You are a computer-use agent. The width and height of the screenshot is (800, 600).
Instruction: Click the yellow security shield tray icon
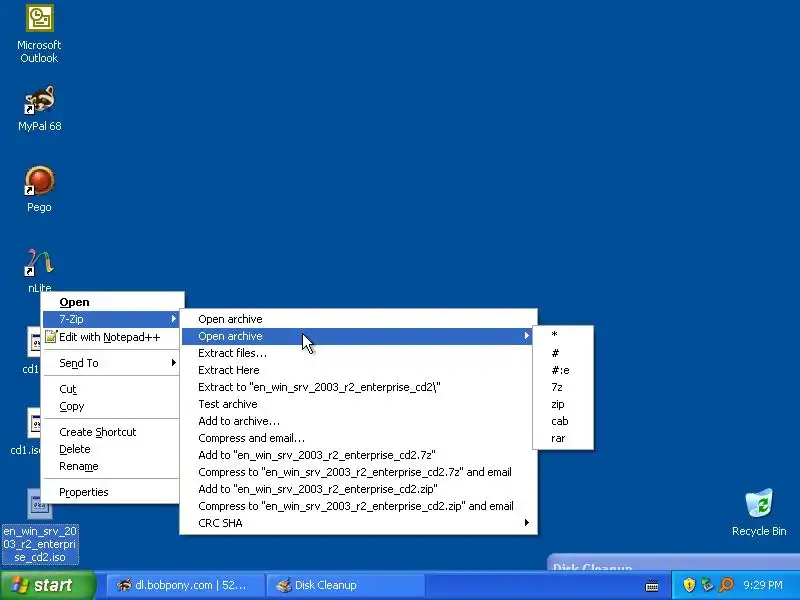(689, 585)
